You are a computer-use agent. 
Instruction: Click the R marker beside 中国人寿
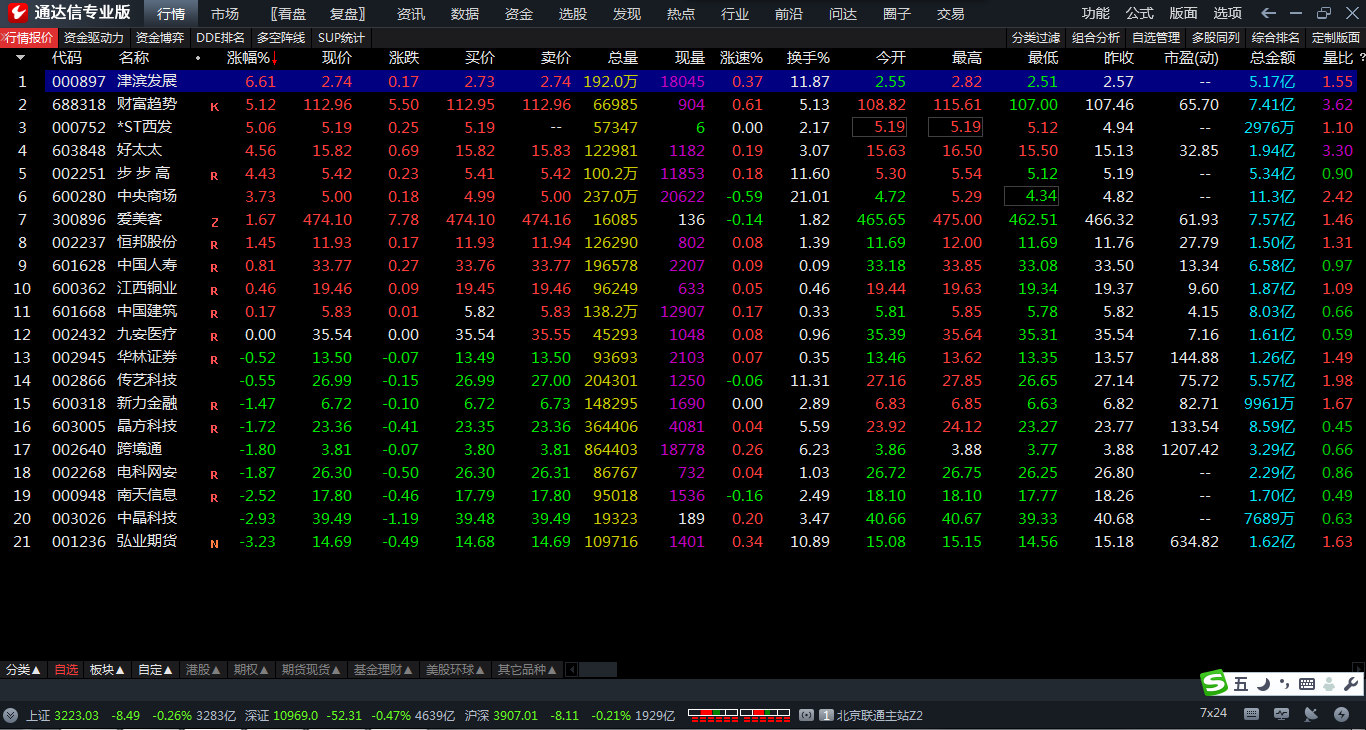pyautogui.click(x=214, y=267)
